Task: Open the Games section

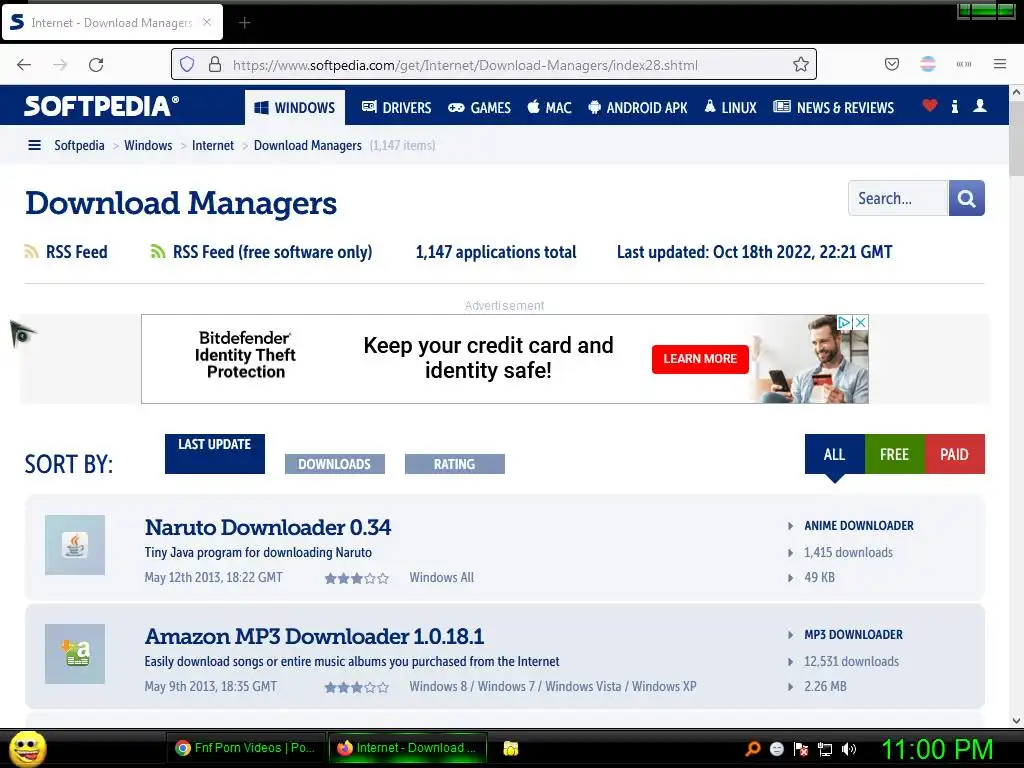Action: click(479, 108)
